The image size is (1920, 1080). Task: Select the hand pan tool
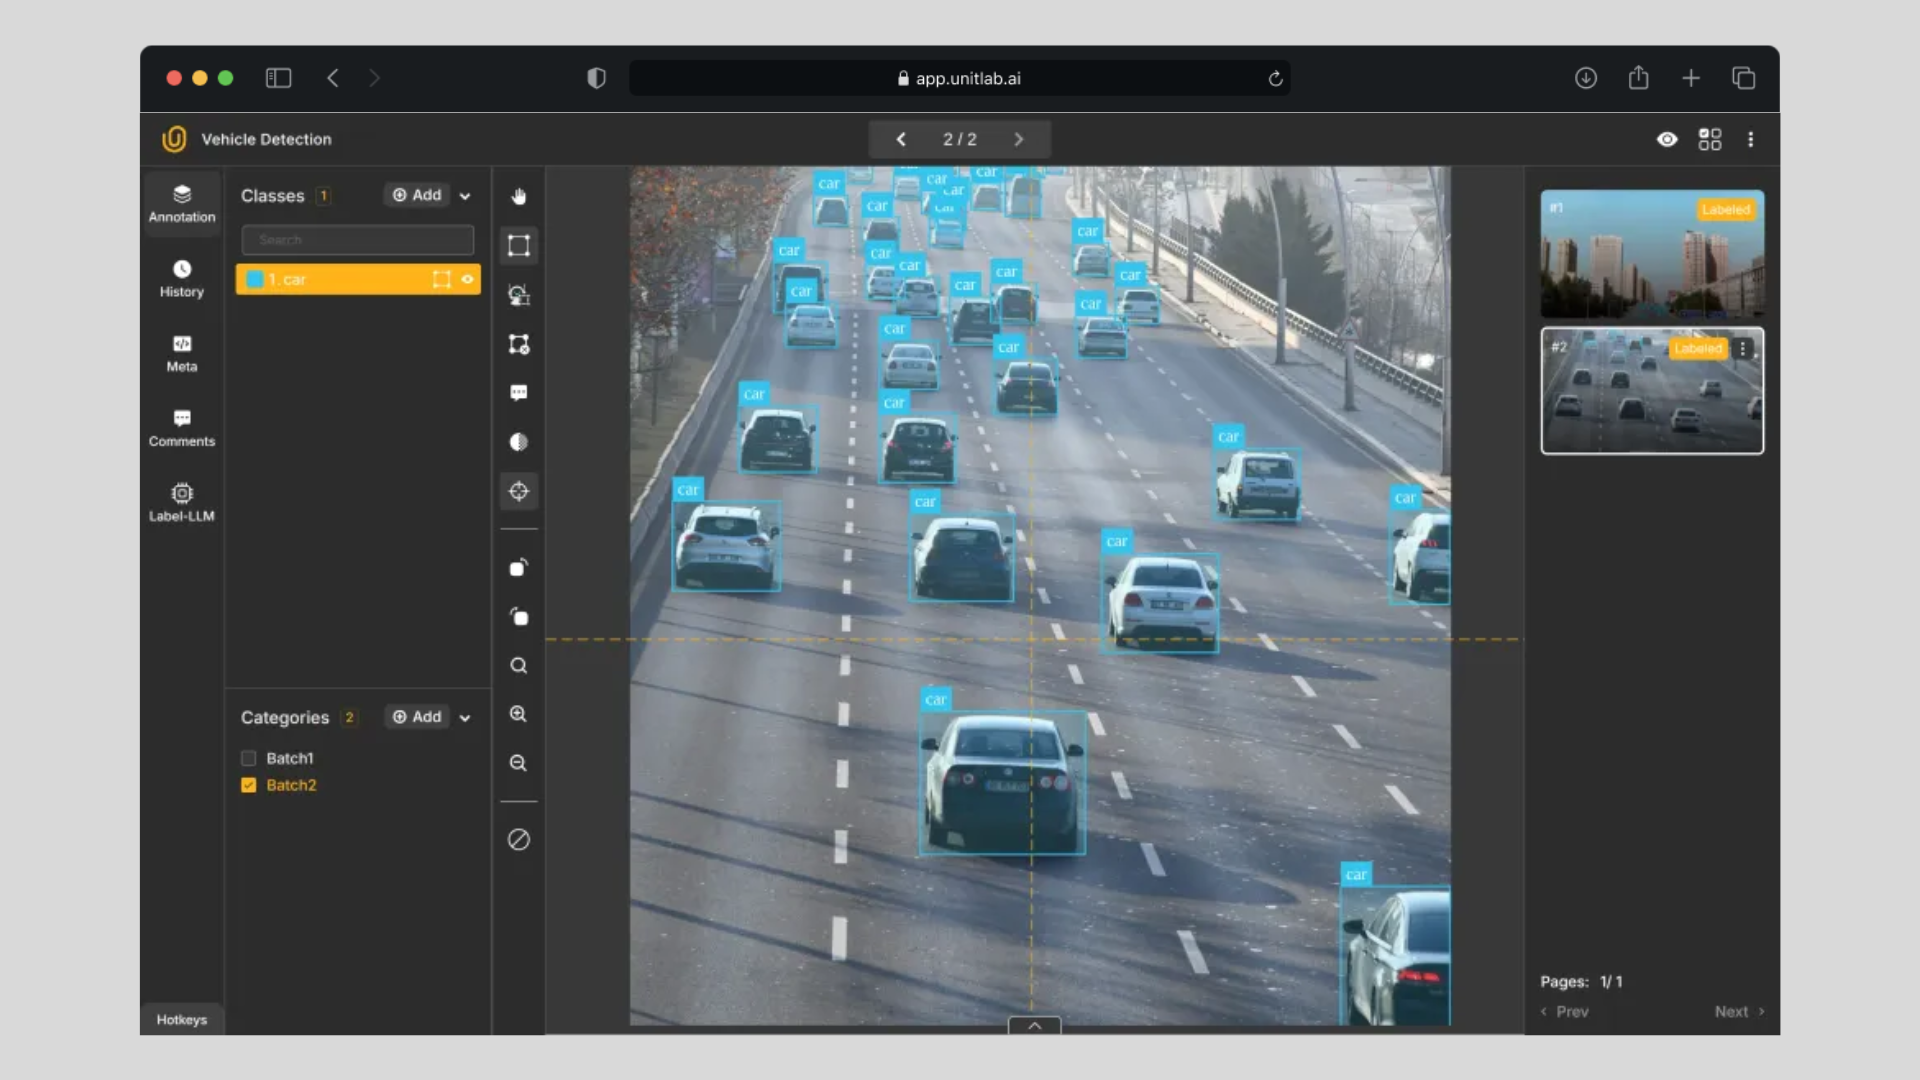pos(518,196)
